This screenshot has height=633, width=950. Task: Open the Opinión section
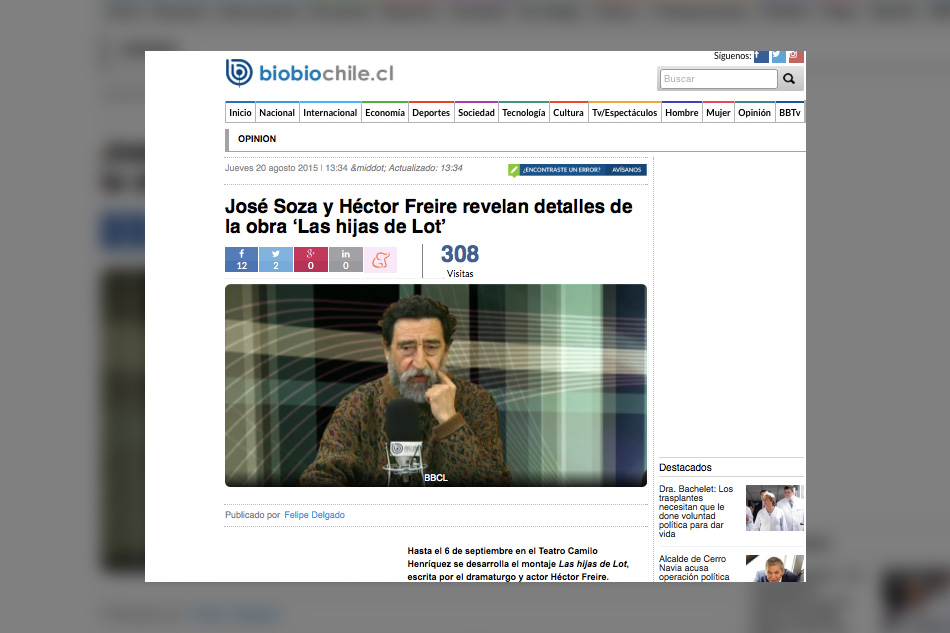pos(754,113)
